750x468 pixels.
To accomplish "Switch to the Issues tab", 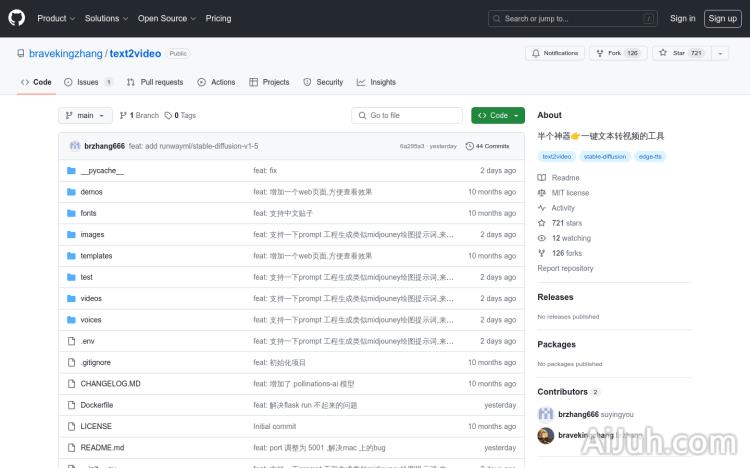I will pos(88,82).
